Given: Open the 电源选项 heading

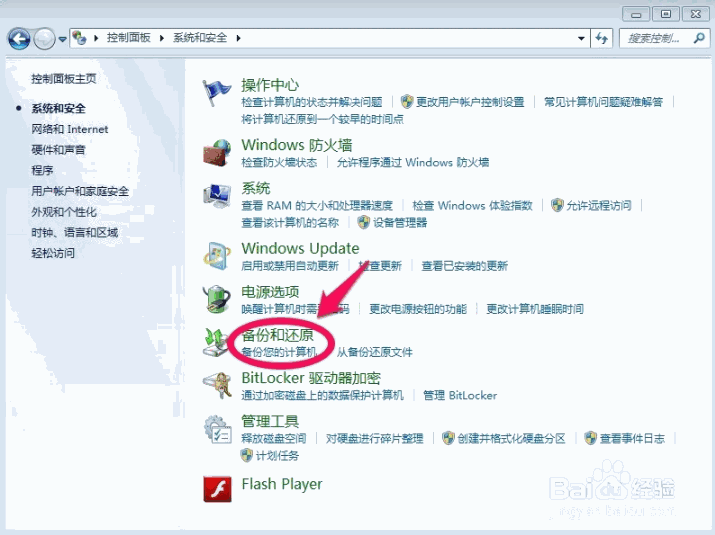Looking at the screenshot, I should pyautogui.click(x=270, y=291).
